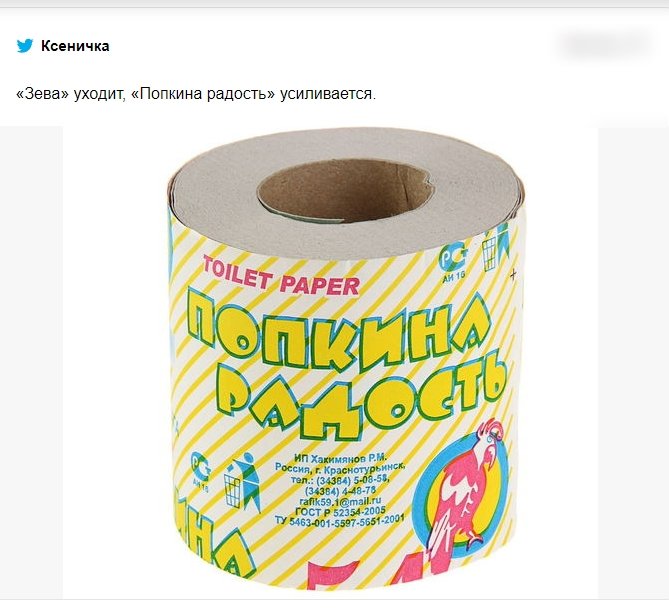
Task: Click the ГОСТ Р 52354-2005 line
Action: tap(340, 511)
